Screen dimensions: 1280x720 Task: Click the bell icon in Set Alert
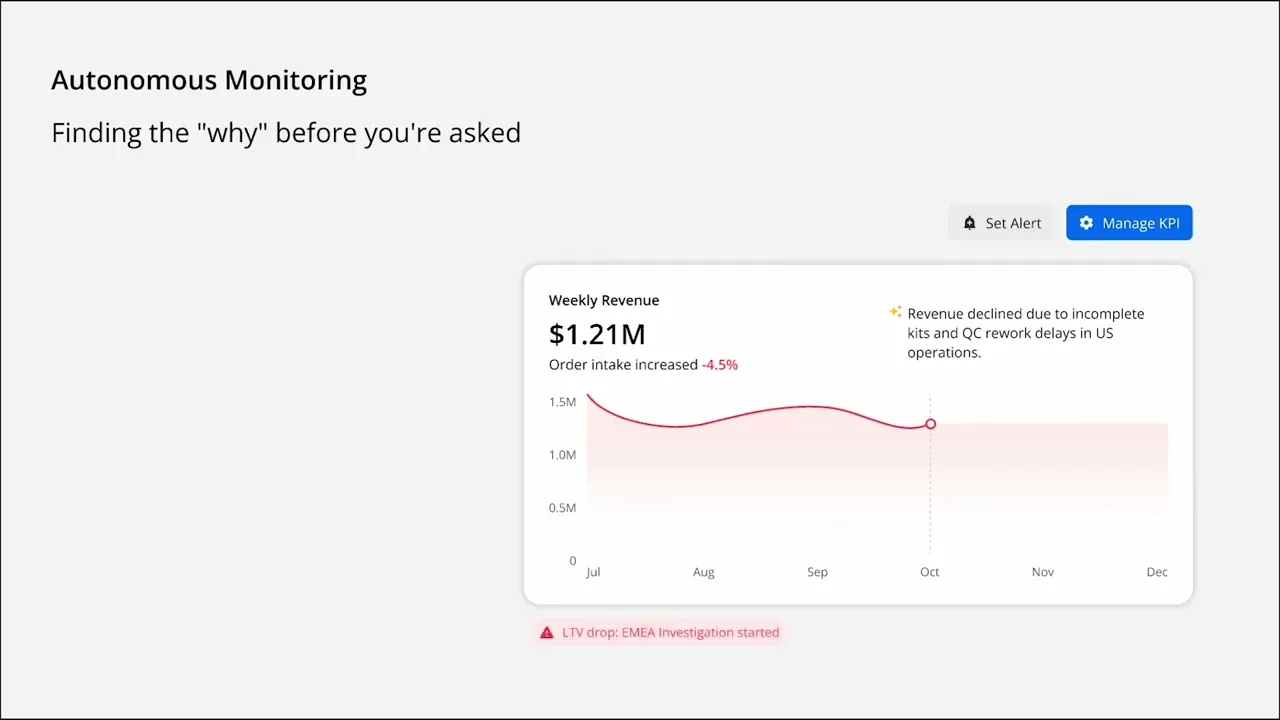pos(969,223)
